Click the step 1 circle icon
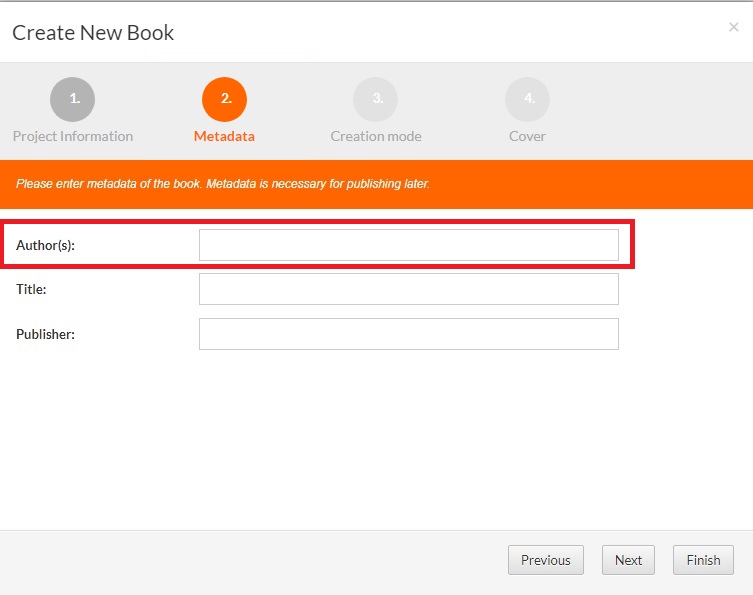This screenshot has width=753, height=595. coord(72,99)
